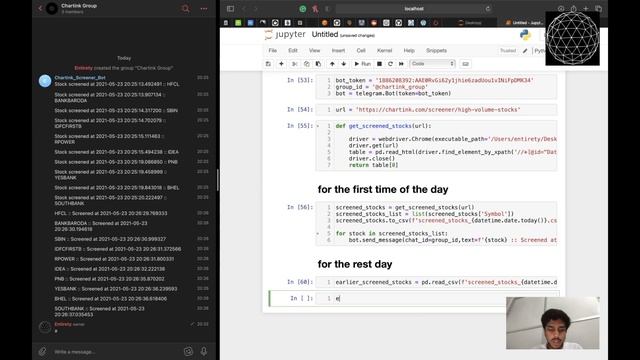This screenshot has height=360, width=640.
Task: Open browser share button
Action: pyautogui.click(x=573, y=9)
